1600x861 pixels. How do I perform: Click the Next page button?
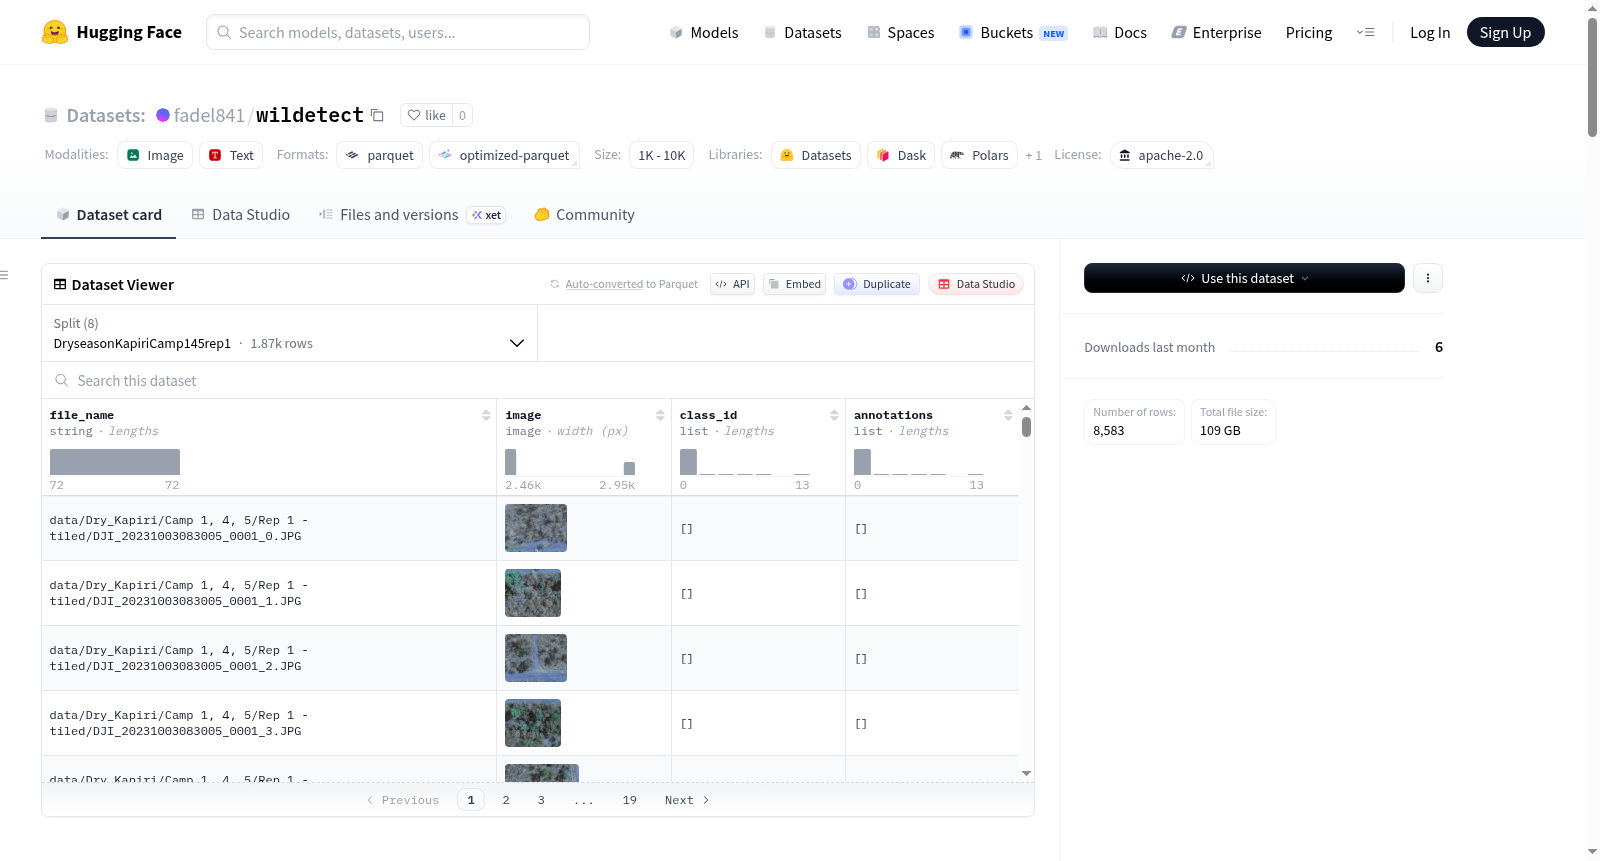[x=687, y=800]
